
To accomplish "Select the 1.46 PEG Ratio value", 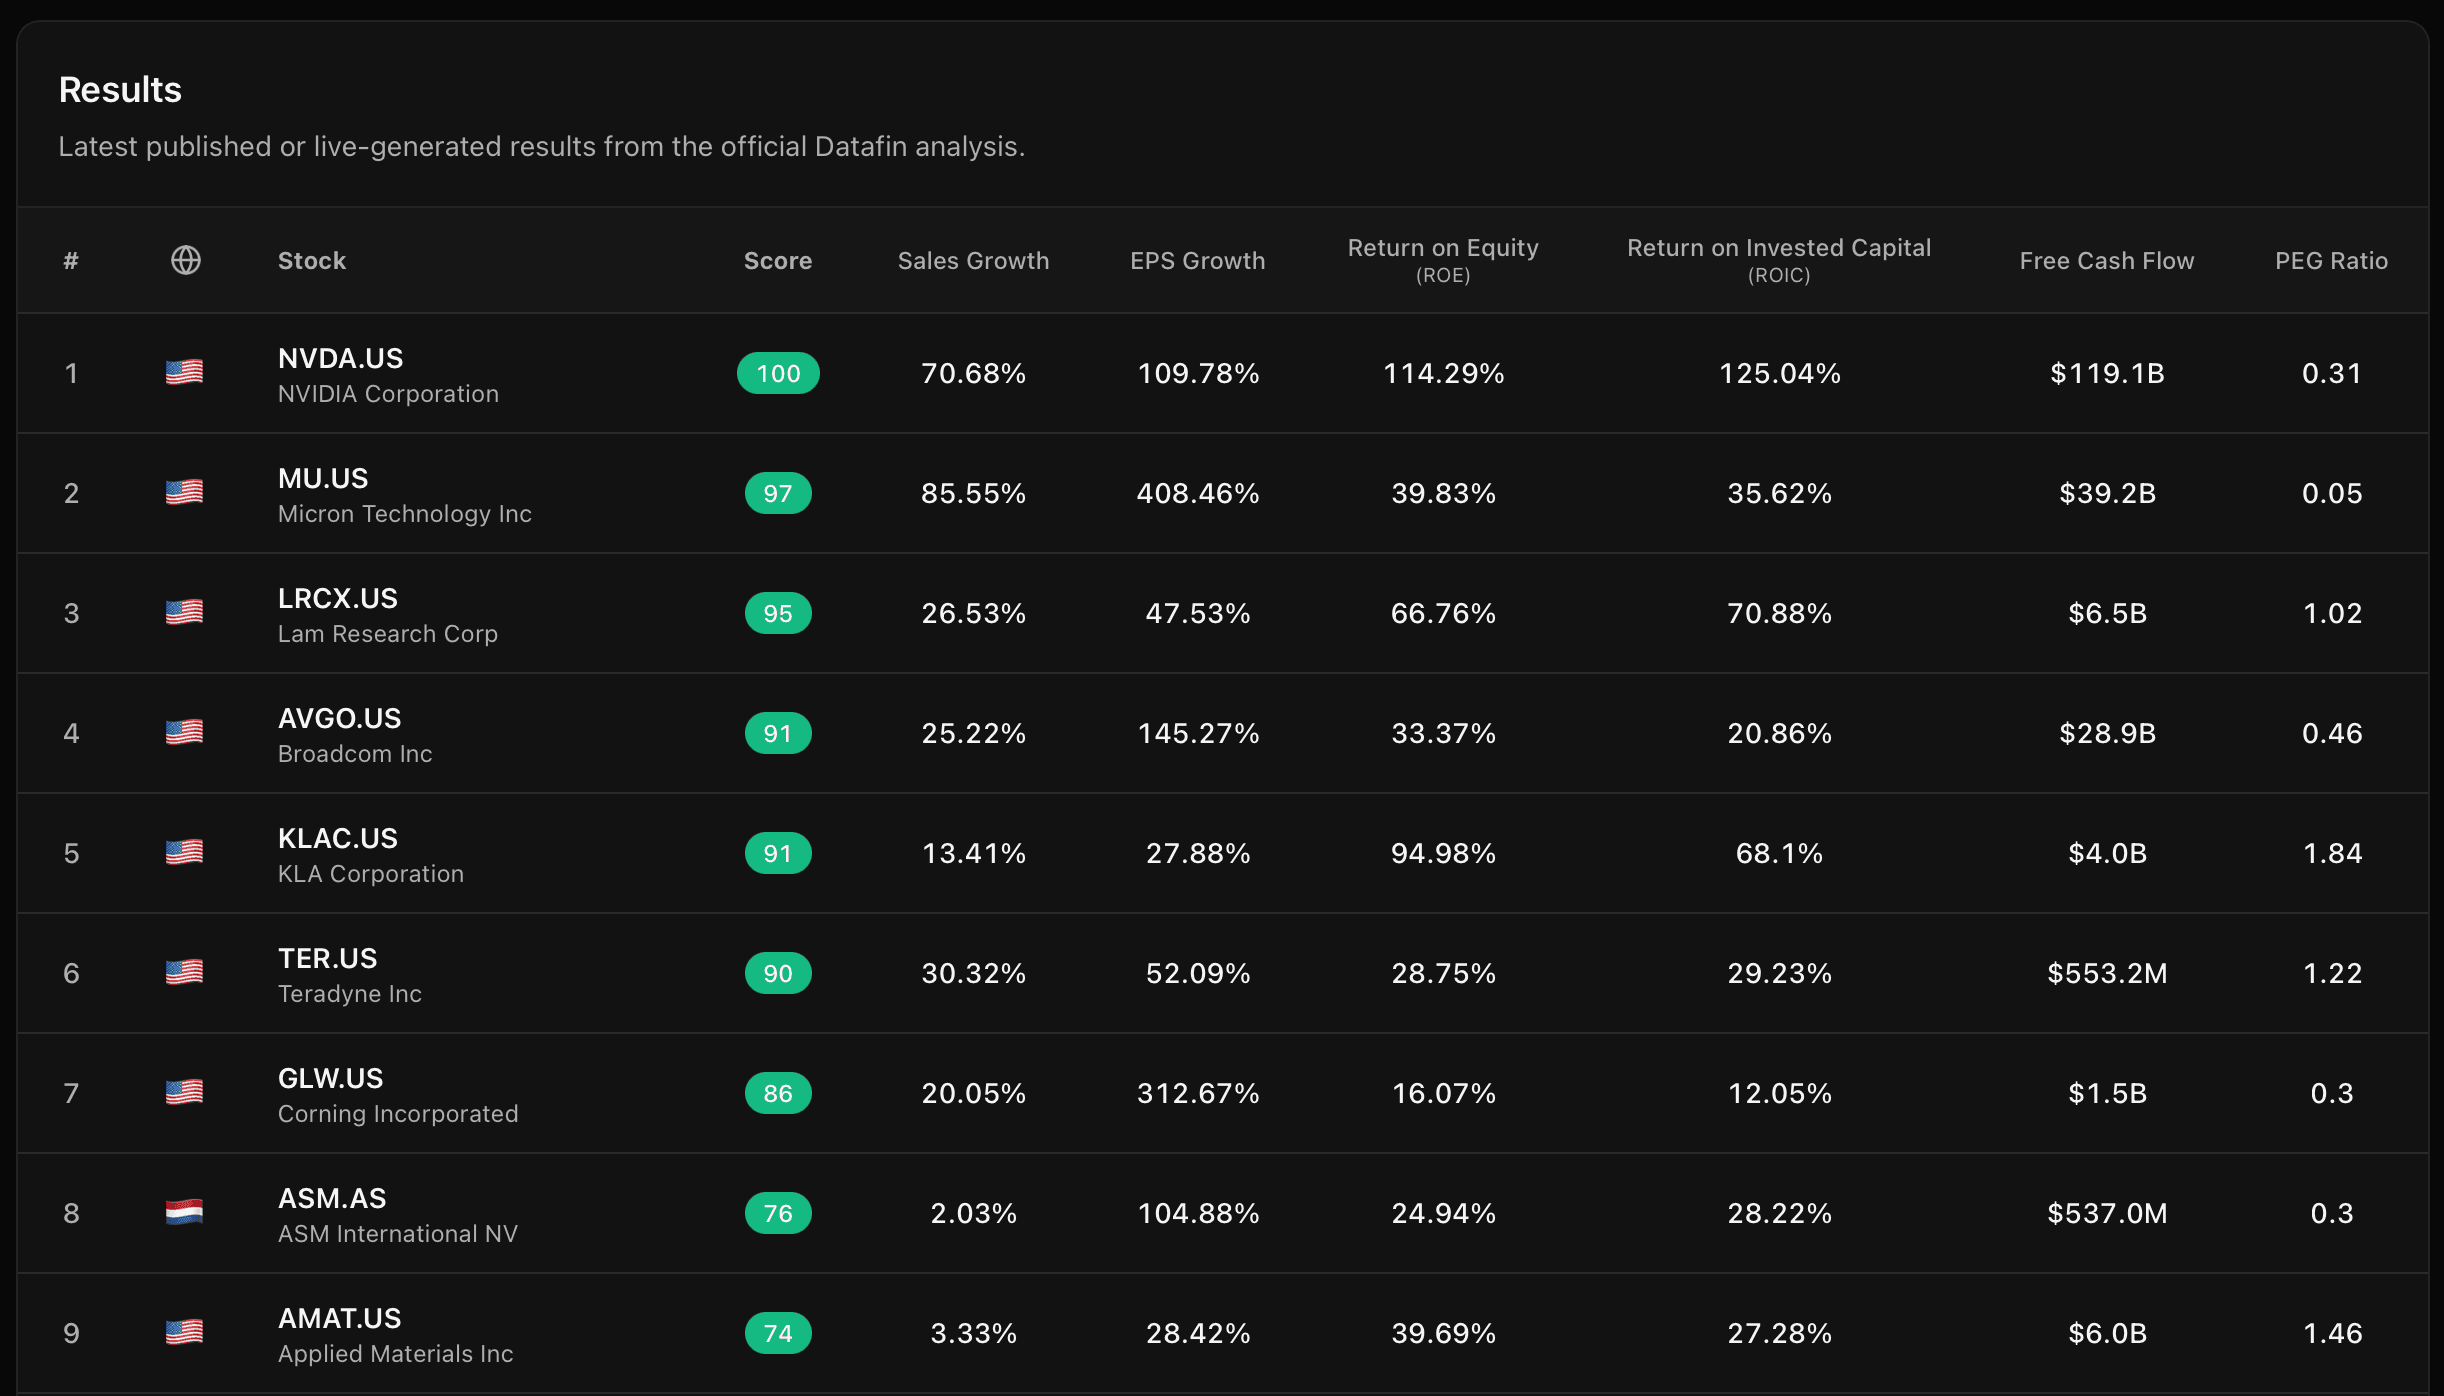I will 2332,1333.
